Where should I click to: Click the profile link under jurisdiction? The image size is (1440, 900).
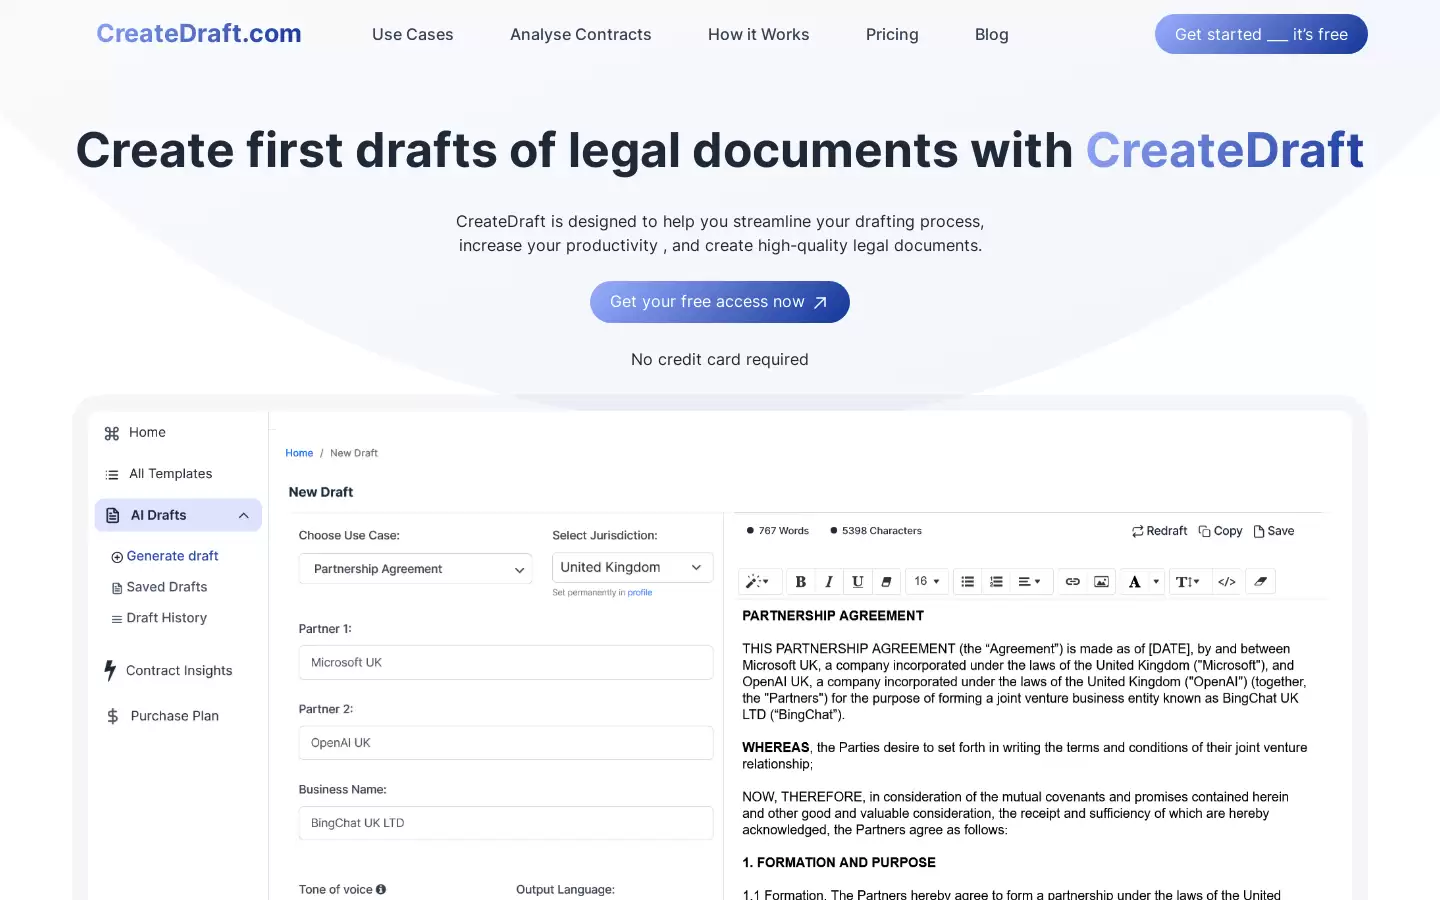pos(640,593)
